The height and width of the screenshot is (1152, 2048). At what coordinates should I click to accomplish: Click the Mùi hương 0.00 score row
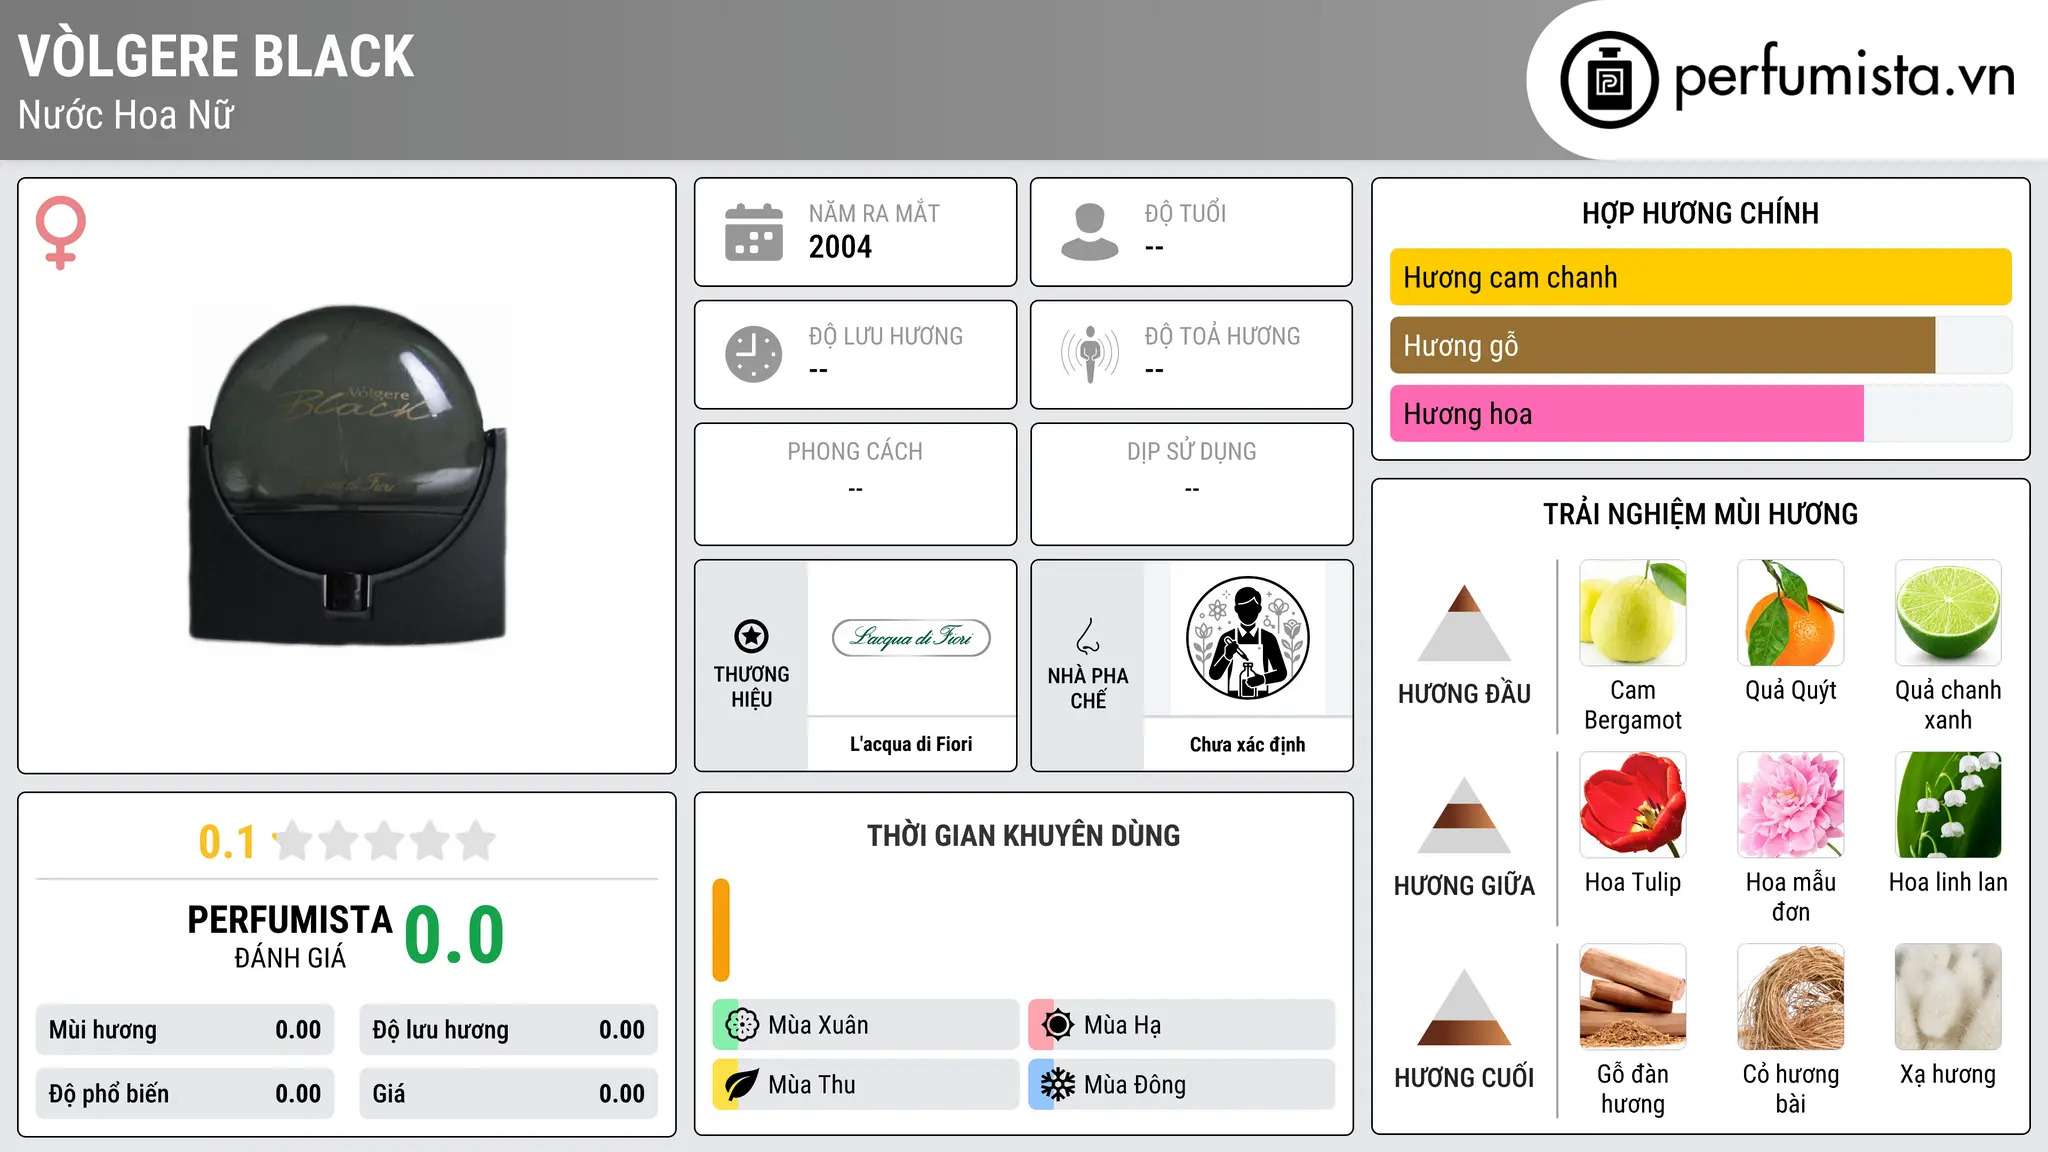coord(185,1030)
